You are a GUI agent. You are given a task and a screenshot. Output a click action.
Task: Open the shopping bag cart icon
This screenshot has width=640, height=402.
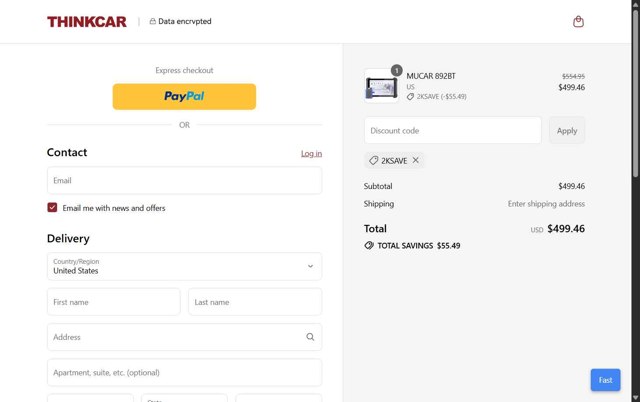(x=578, y=21)
